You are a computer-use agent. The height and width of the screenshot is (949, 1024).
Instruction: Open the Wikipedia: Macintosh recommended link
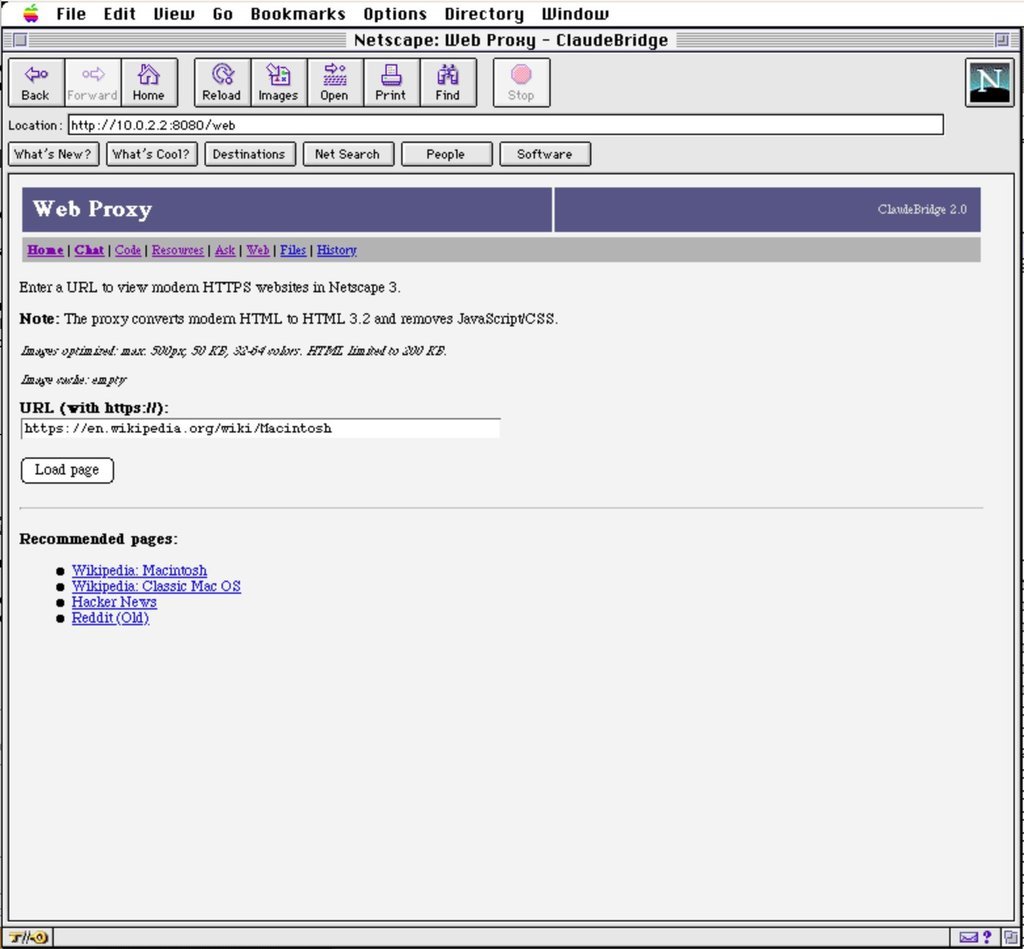(x=139, y=570)
